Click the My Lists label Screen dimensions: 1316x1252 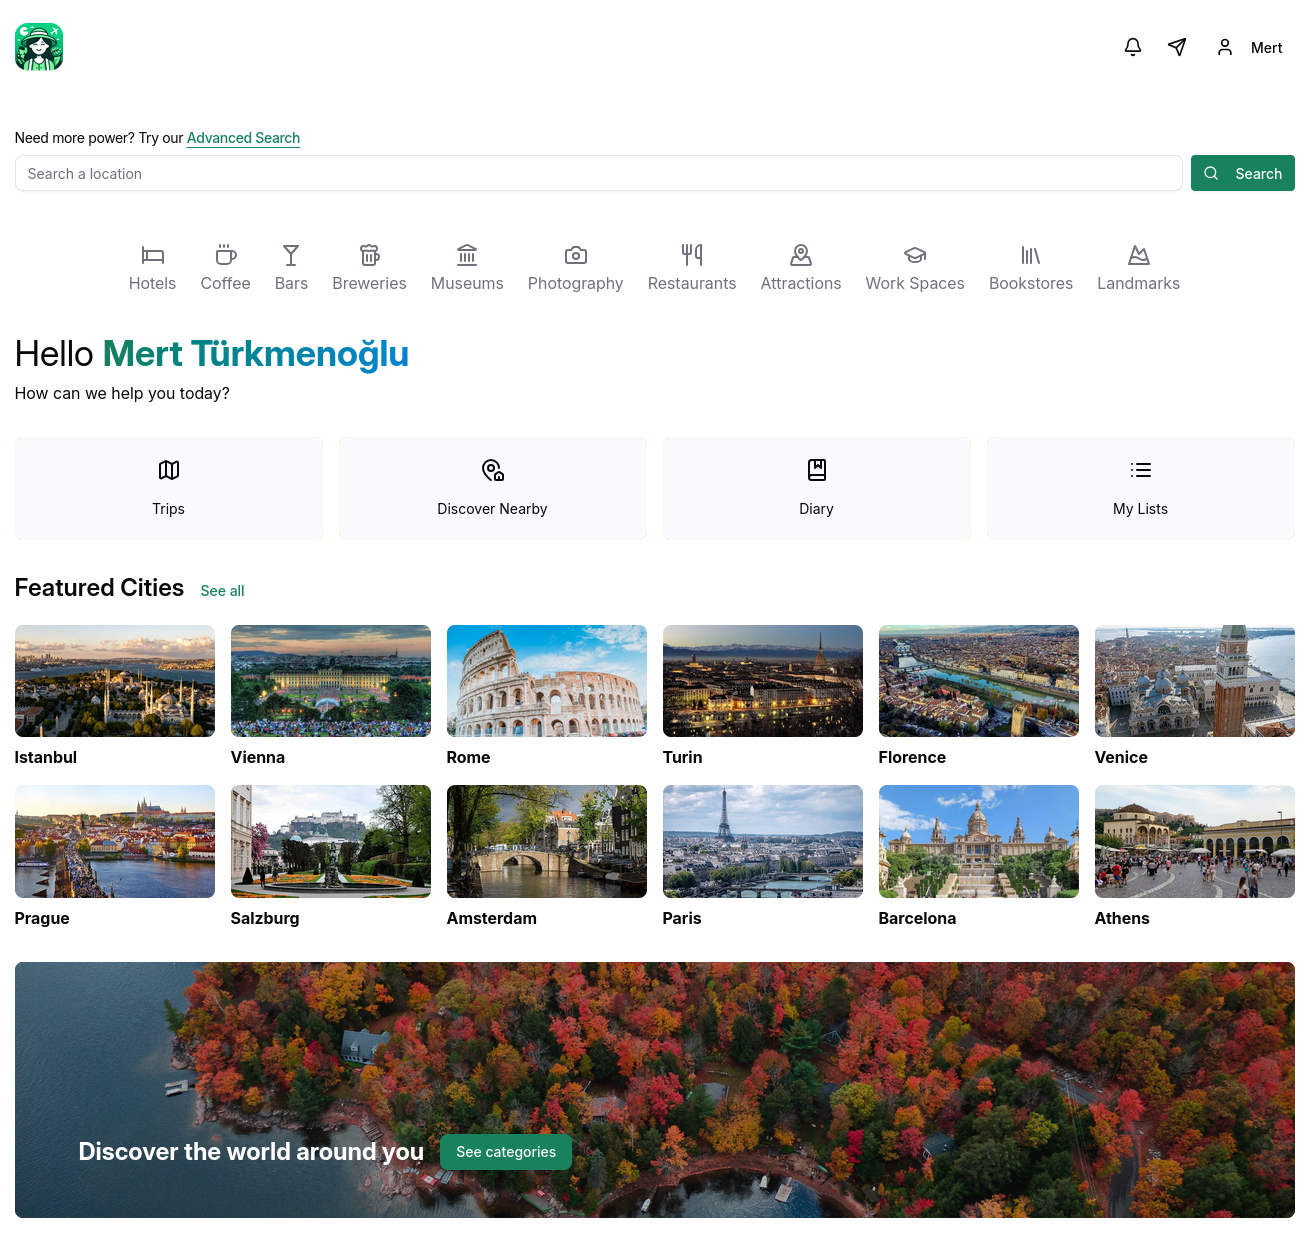(x=1141, y=509)
